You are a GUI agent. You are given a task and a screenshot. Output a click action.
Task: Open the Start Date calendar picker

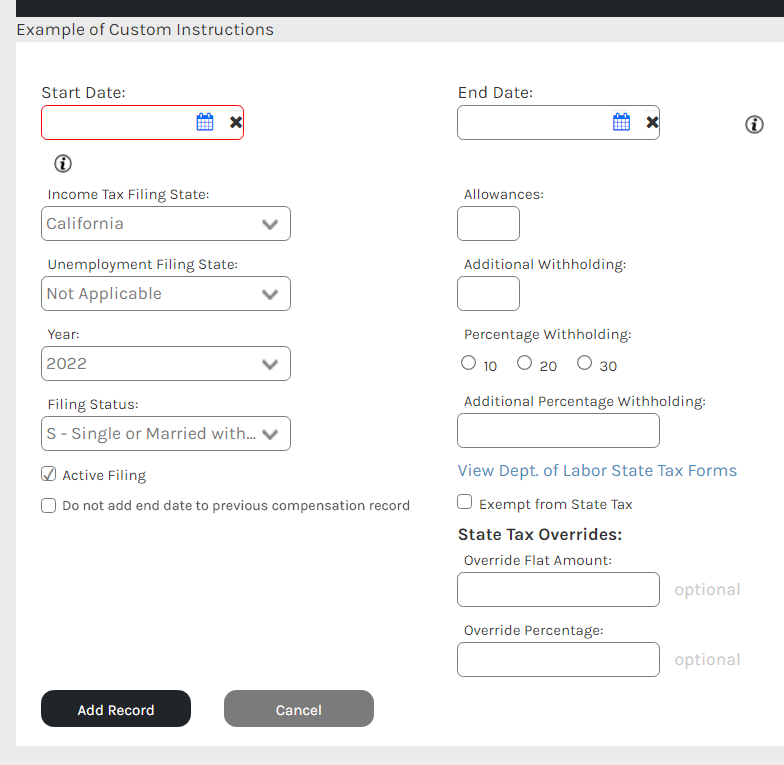tap(205, 122)
